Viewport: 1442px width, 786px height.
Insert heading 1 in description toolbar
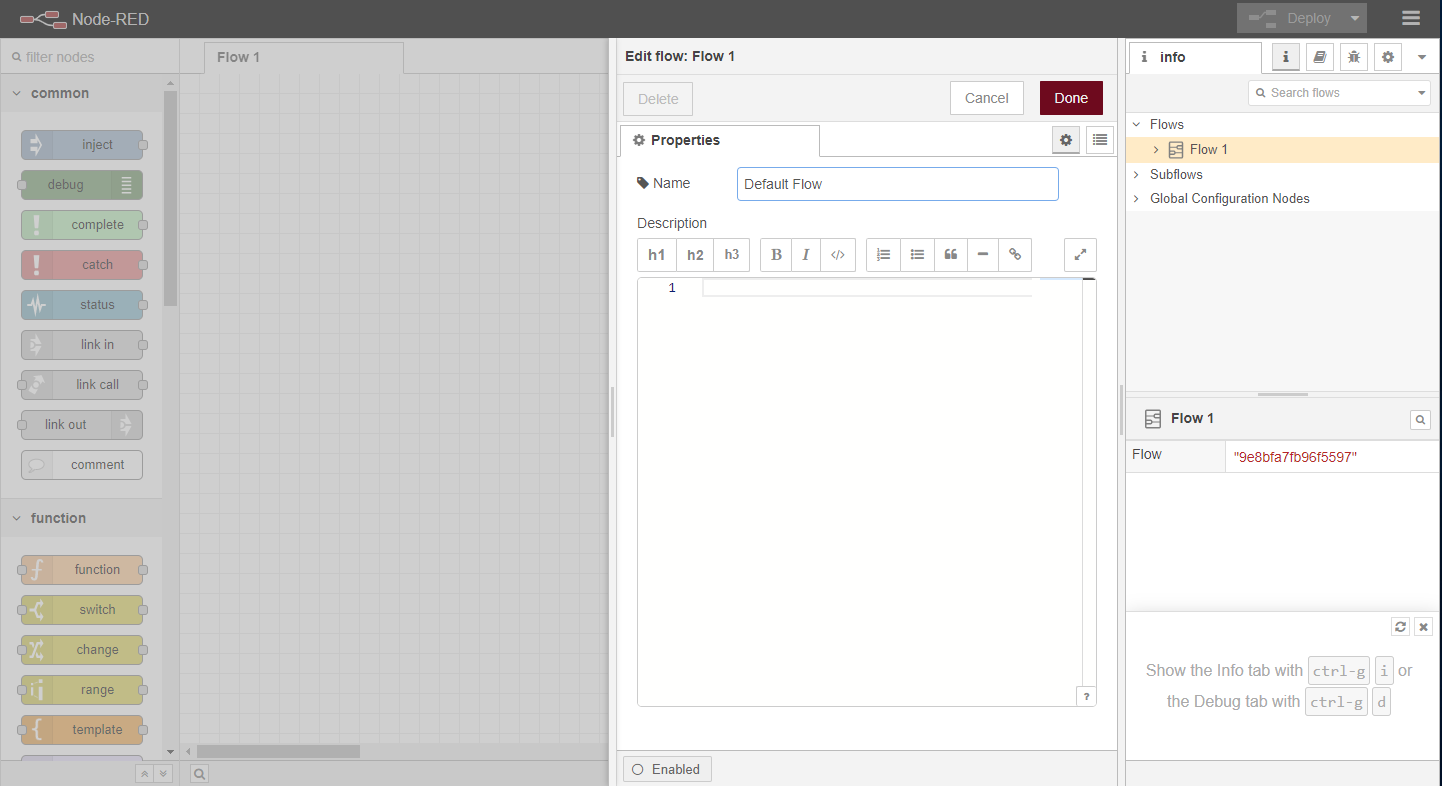click(657, 255)
